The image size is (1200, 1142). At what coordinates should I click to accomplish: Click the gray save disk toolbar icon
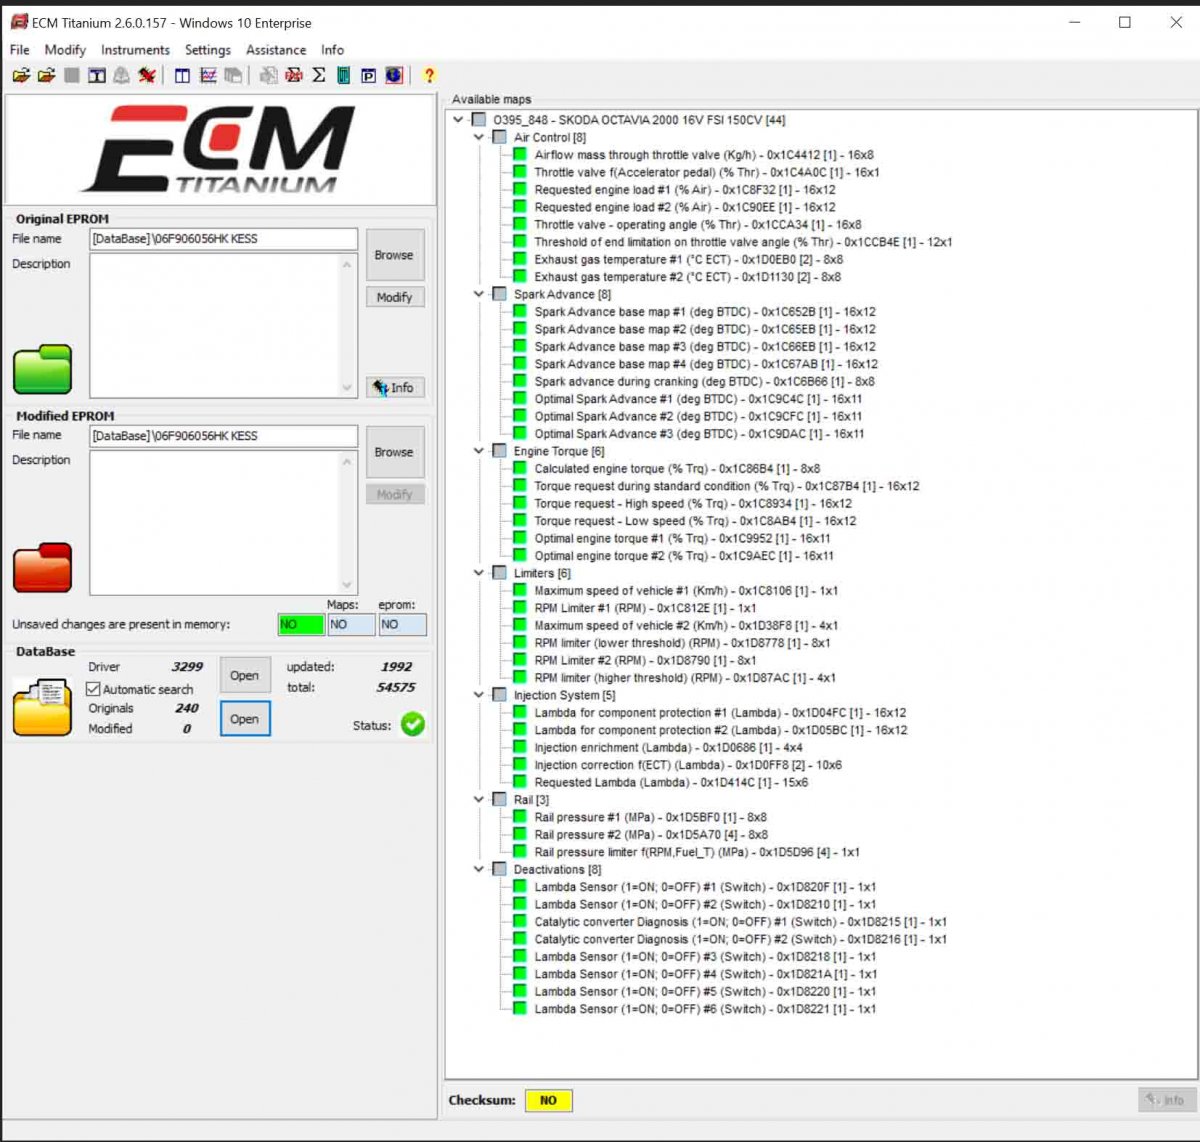72,75
